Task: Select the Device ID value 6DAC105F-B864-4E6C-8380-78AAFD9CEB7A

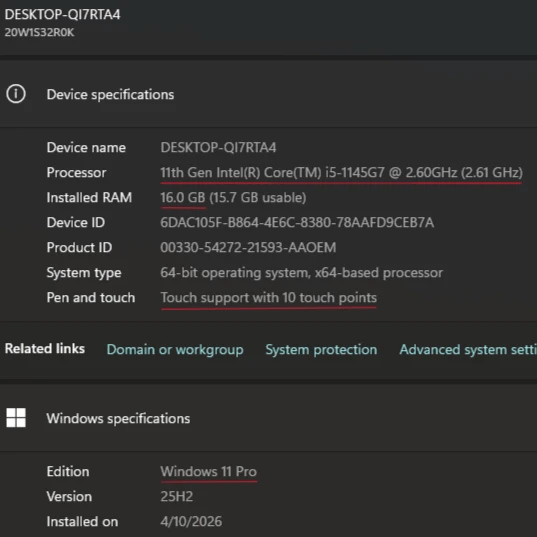Action: [x=297, y=222]
